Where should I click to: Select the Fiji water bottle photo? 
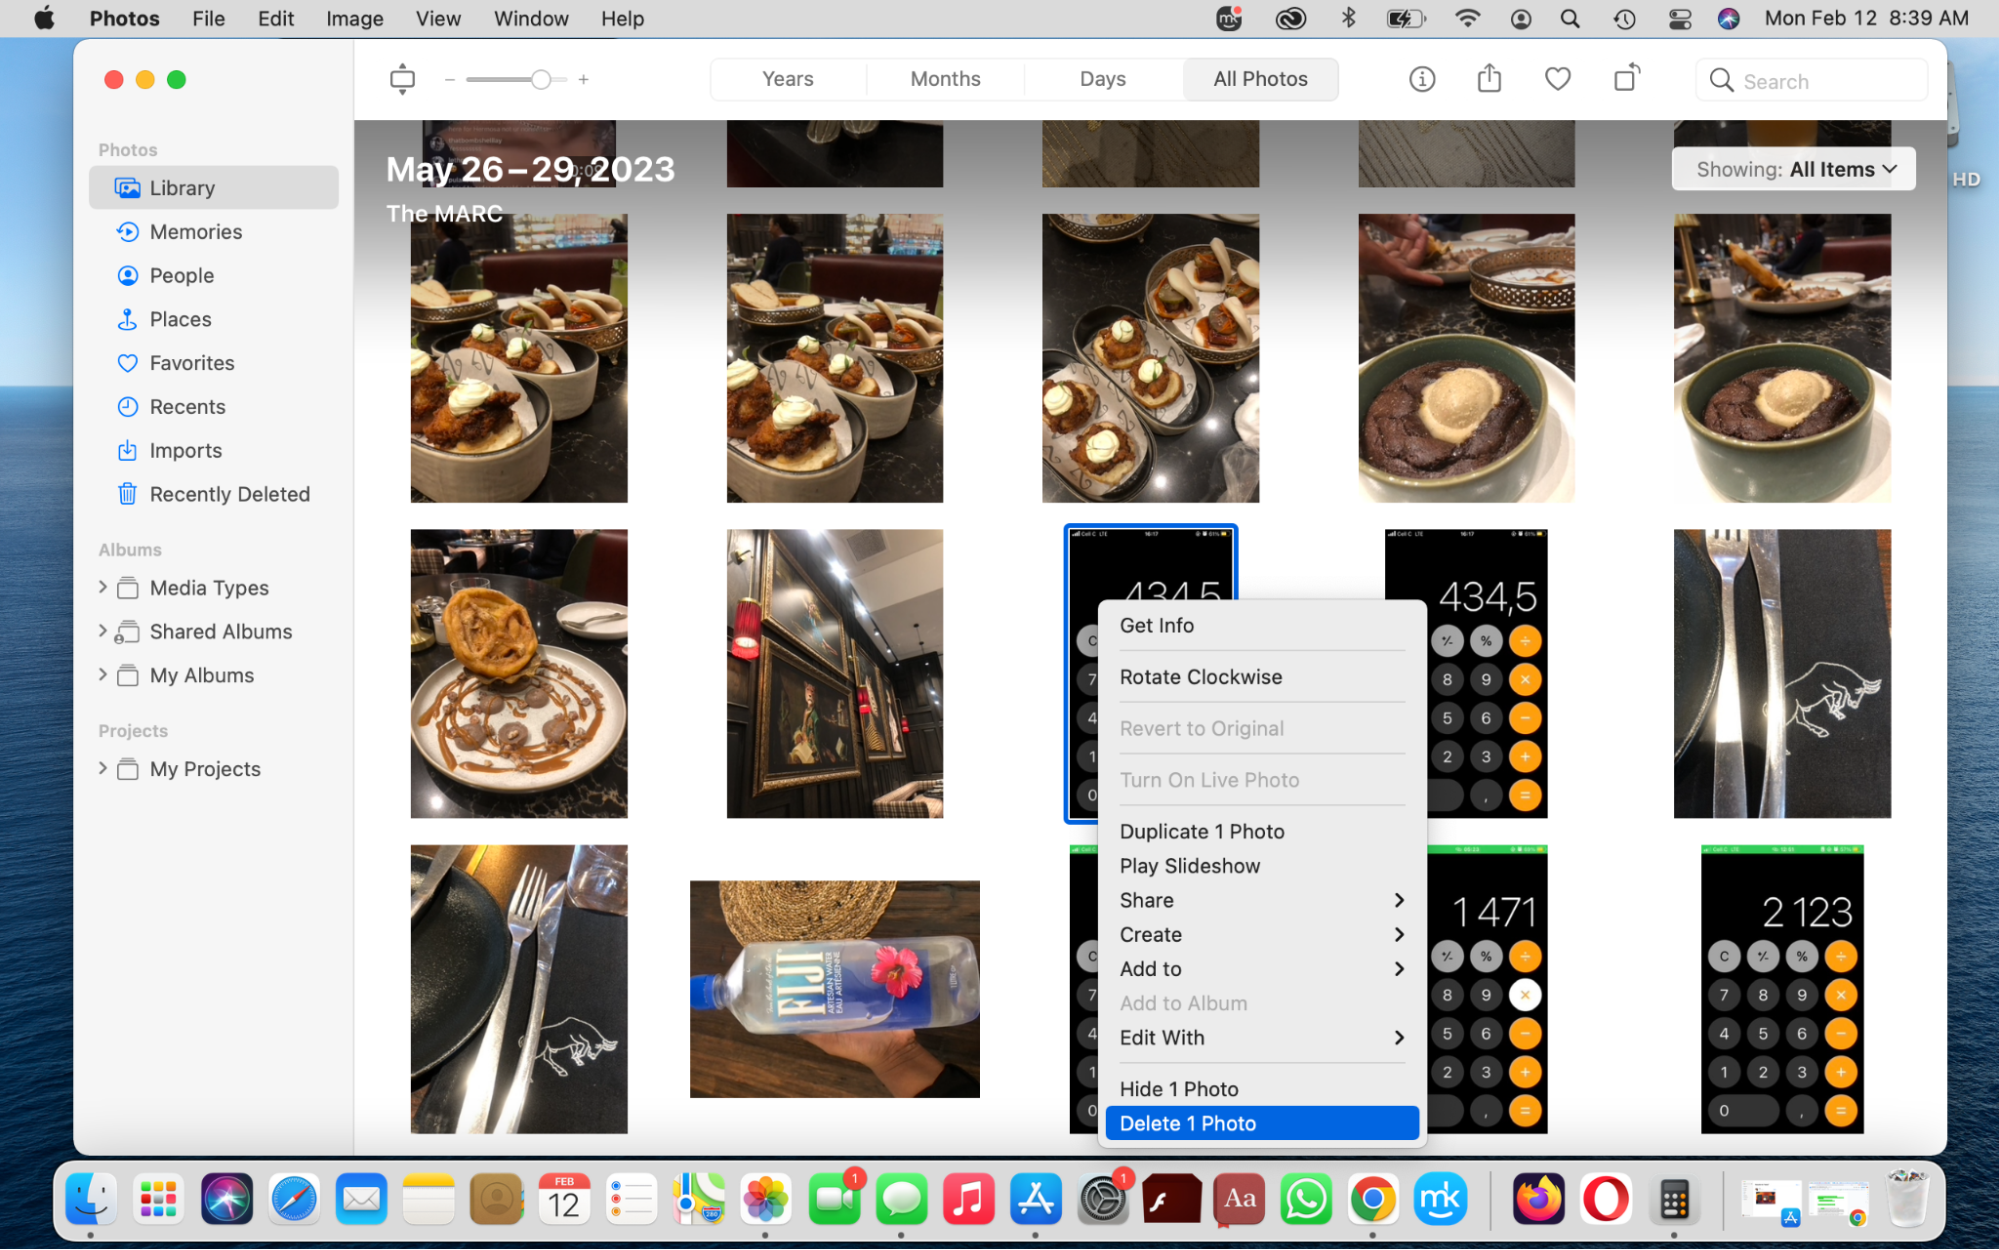tap(835, 990)
